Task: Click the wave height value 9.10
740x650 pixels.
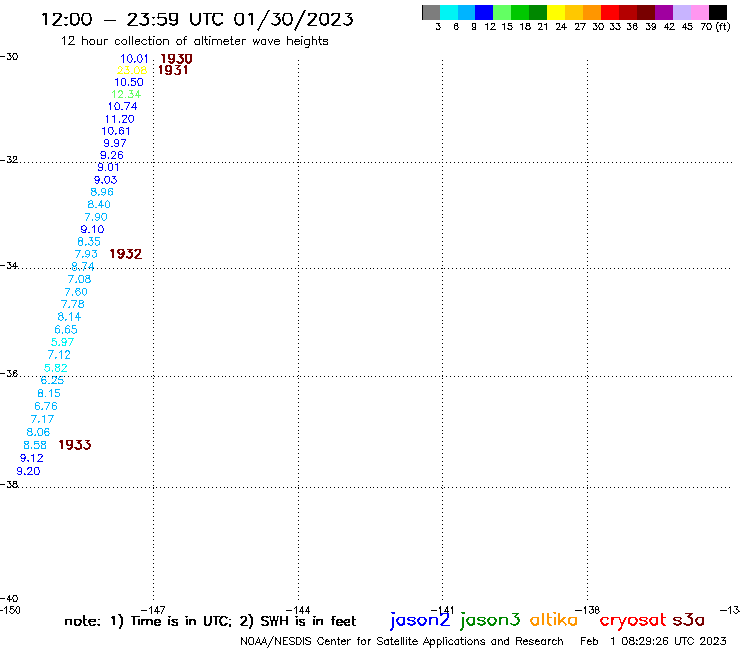Action: click(x=92, y=229)
